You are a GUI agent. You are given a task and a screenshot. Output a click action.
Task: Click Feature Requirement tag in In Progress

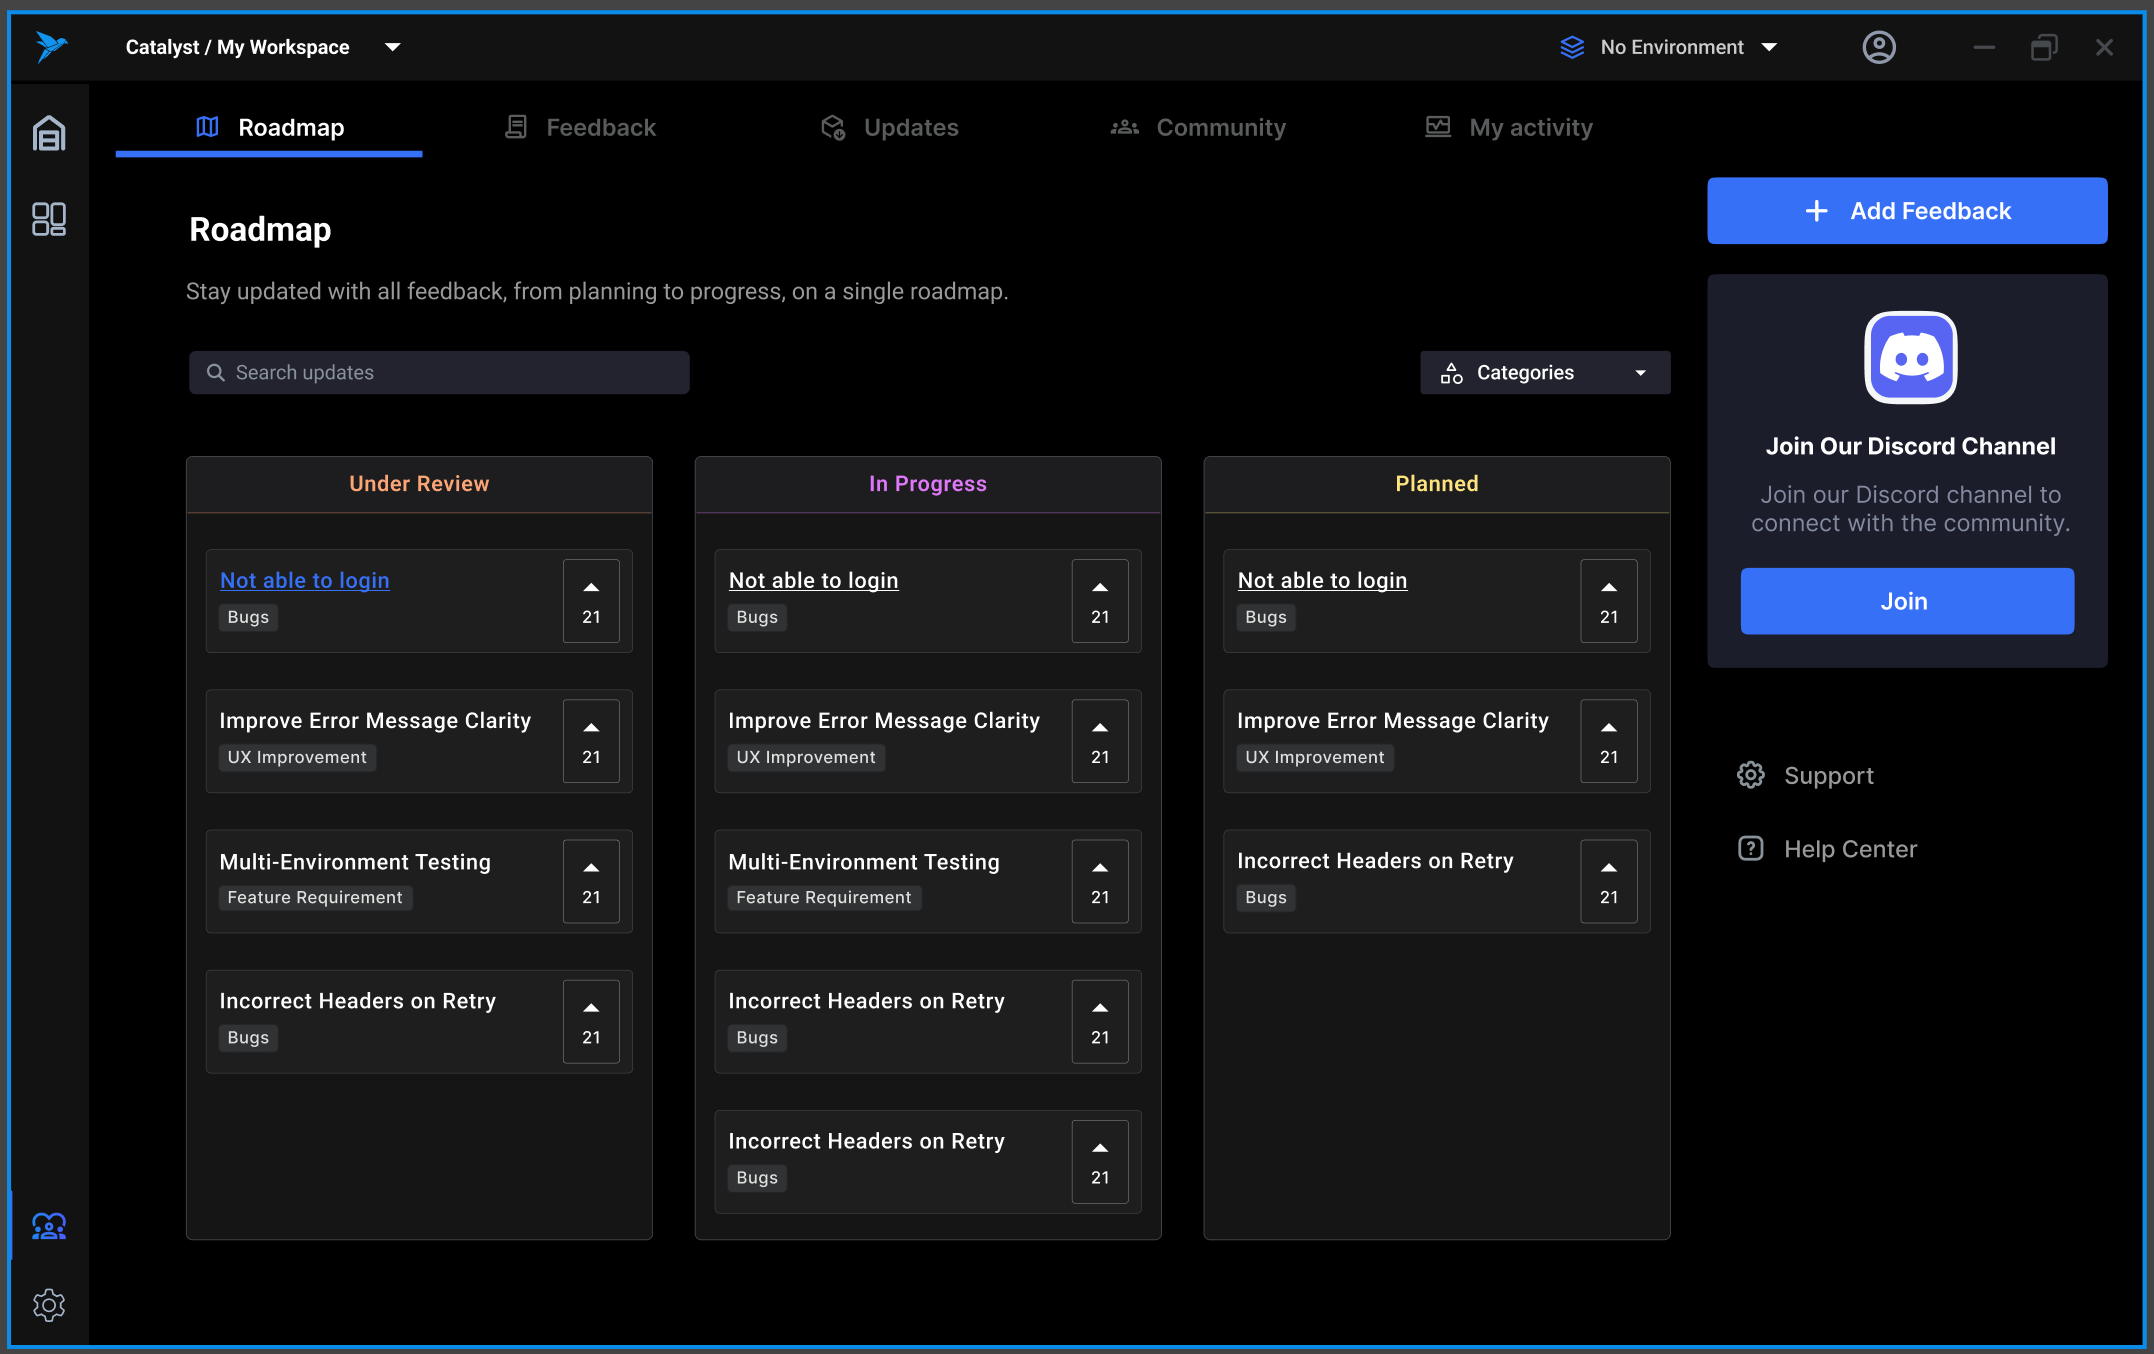click(824, 897)
